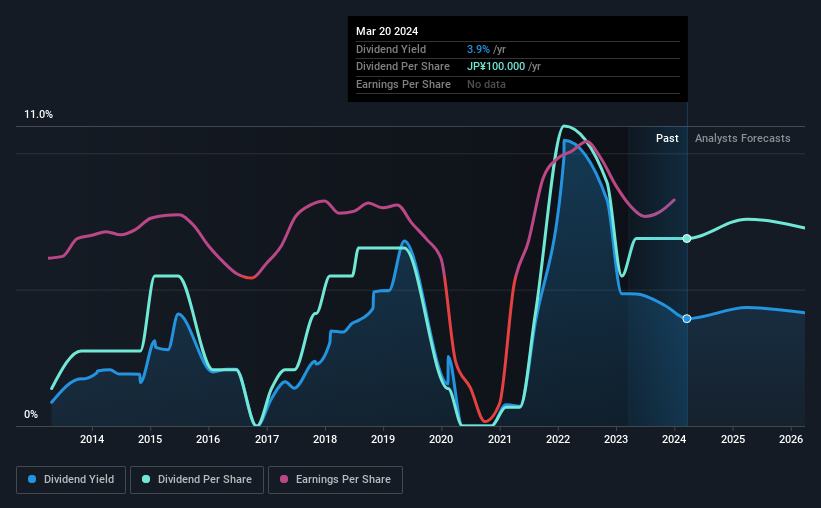Click the 2025 x-axis label
This screenshot has width=821, height=508.
tap(733, 439)
